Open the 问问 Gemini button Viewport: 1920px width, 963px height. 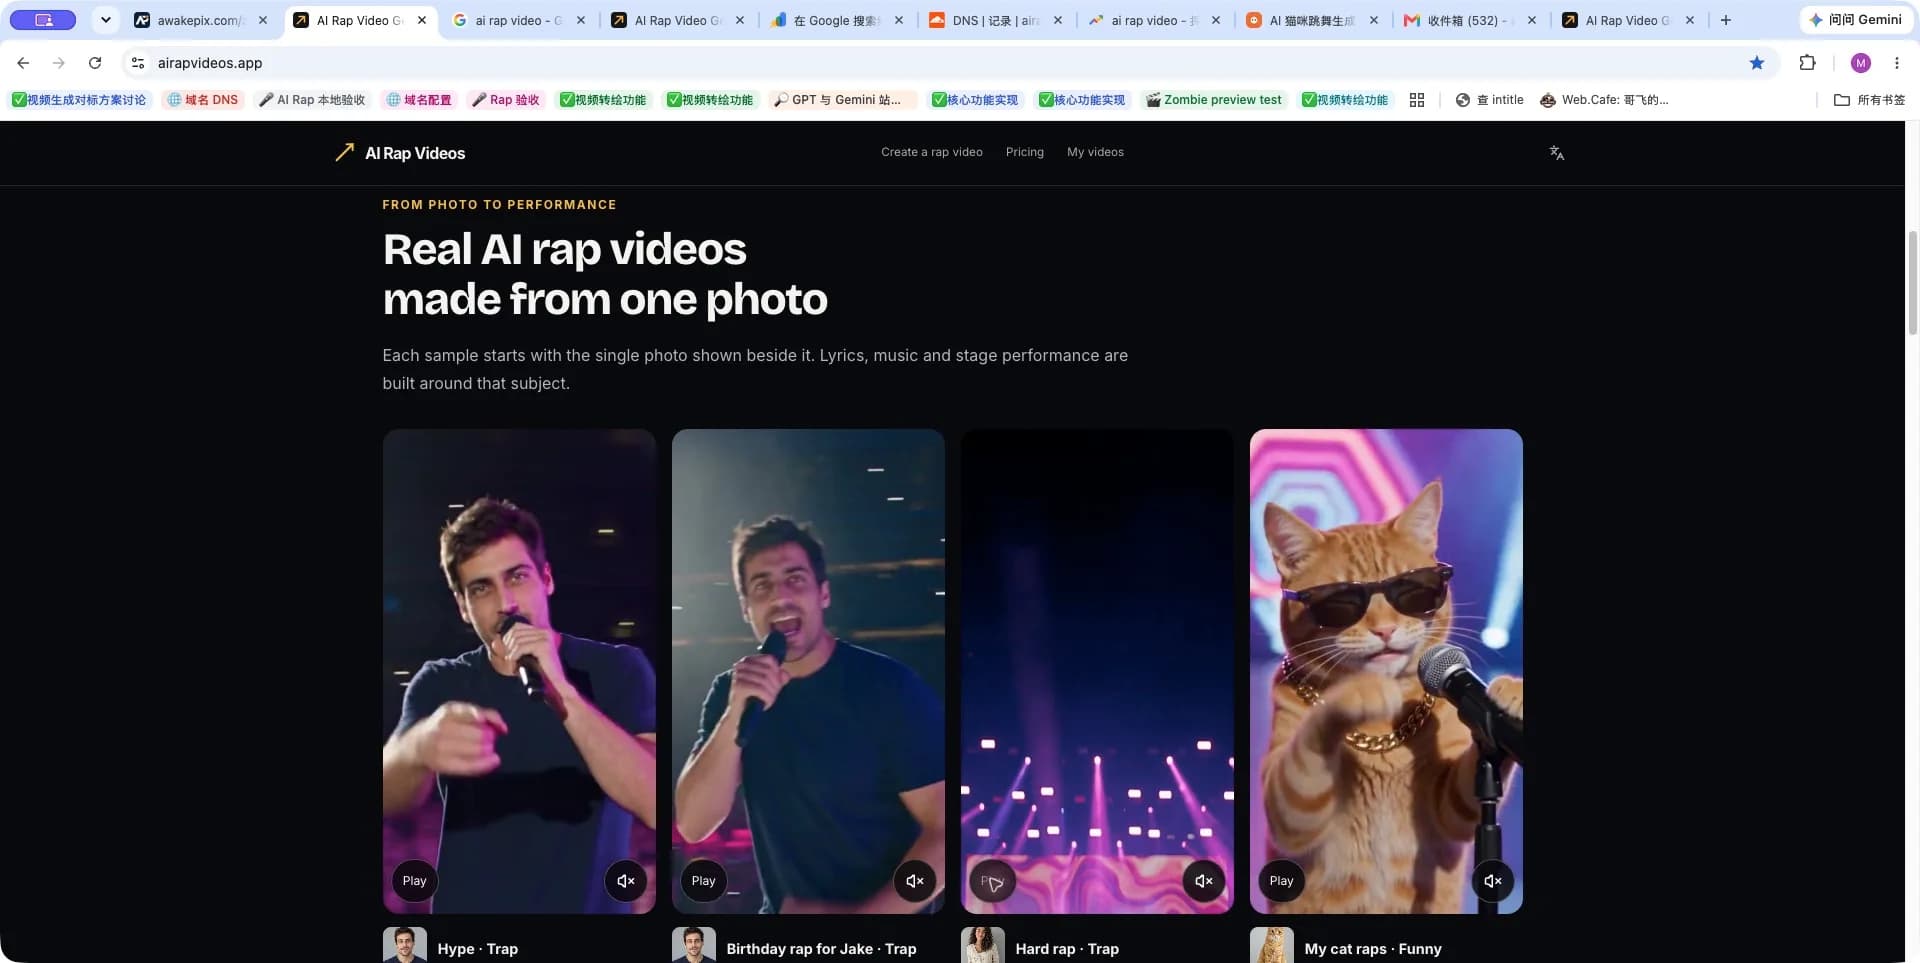(1855, 20)
